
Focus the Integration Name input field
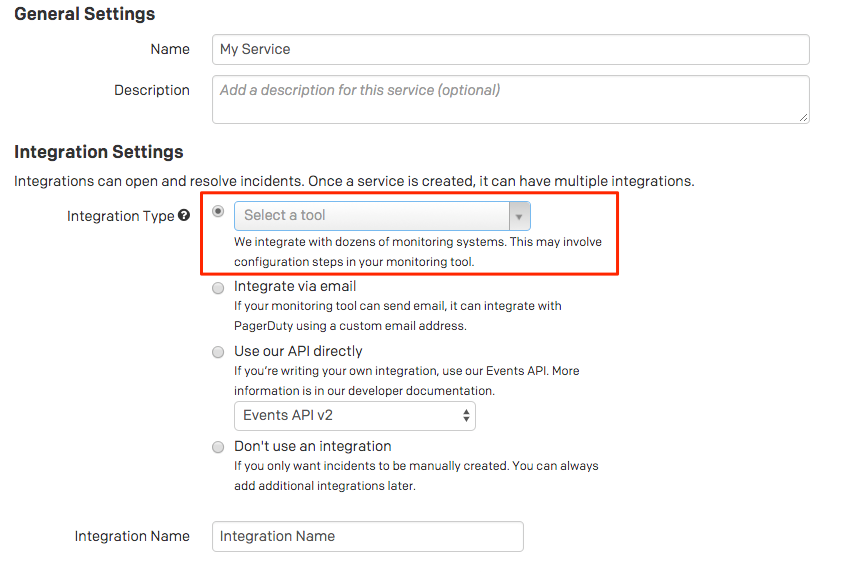367,536
